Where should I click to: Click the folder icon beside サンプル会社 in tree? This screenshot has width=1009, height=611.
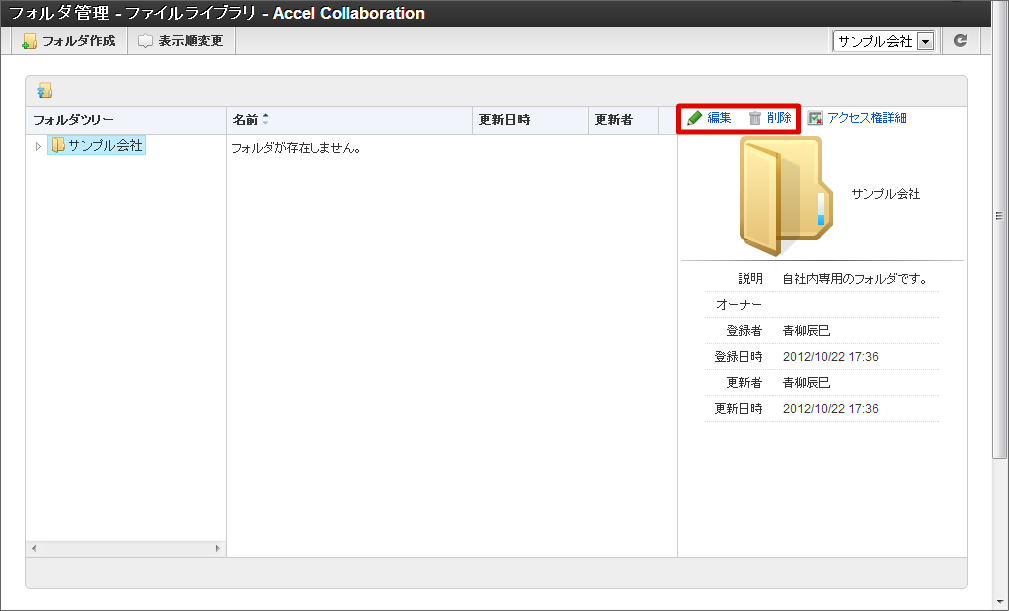[58, 145]
